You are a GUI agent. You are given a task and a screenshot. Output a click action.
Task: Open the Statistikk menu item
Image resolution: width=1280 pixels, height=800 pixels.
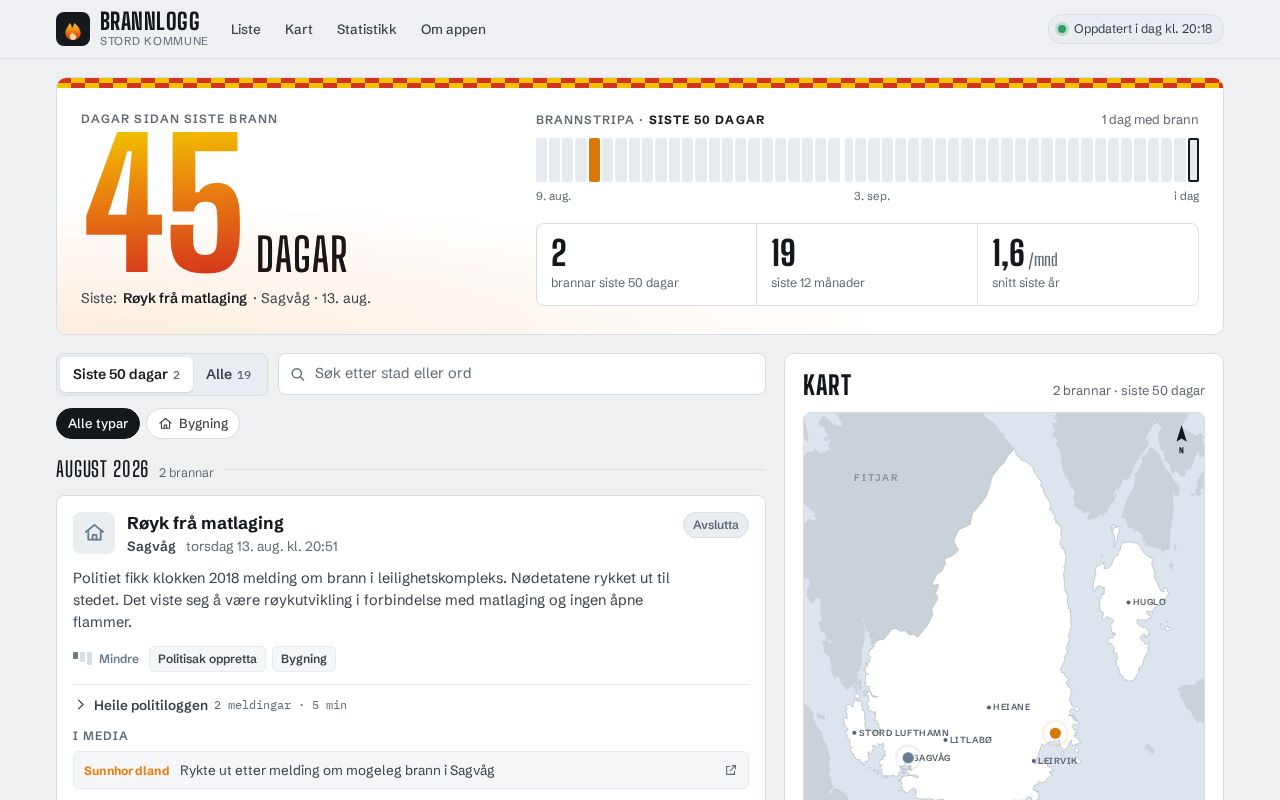[x=366, y=29]
